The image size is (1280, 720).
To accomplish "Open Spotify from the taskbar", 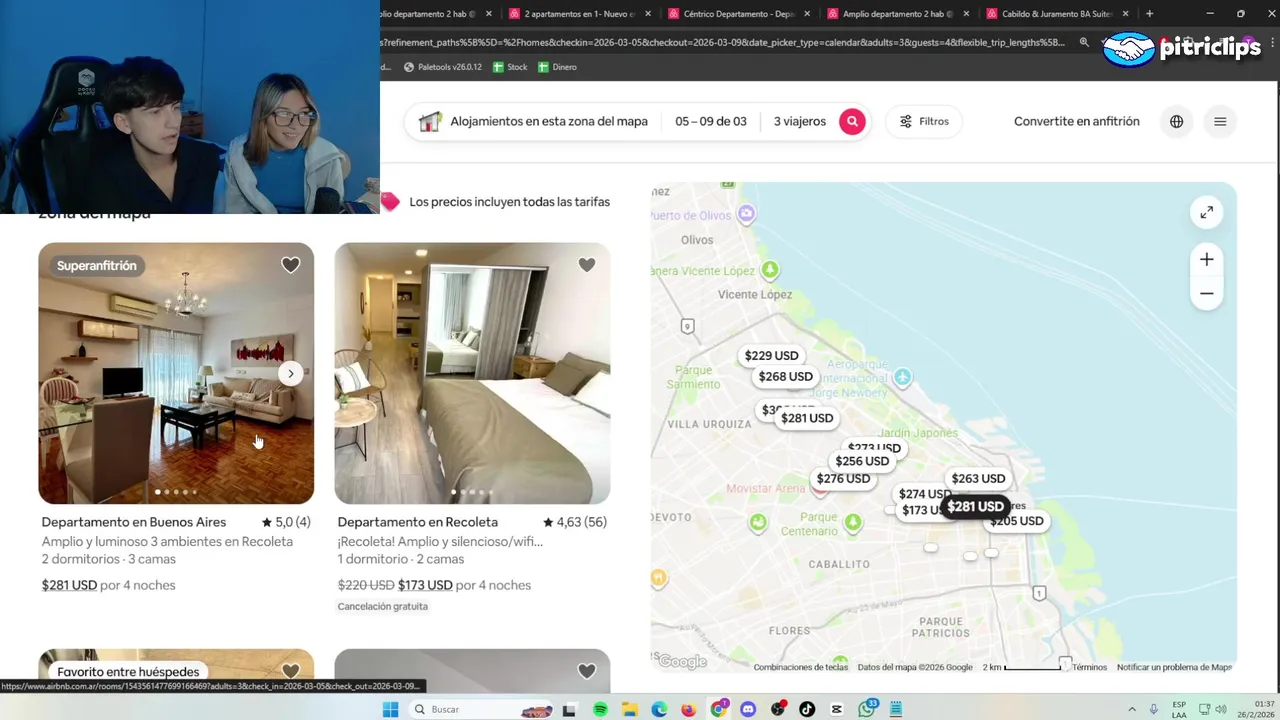I will pos(600,709).
